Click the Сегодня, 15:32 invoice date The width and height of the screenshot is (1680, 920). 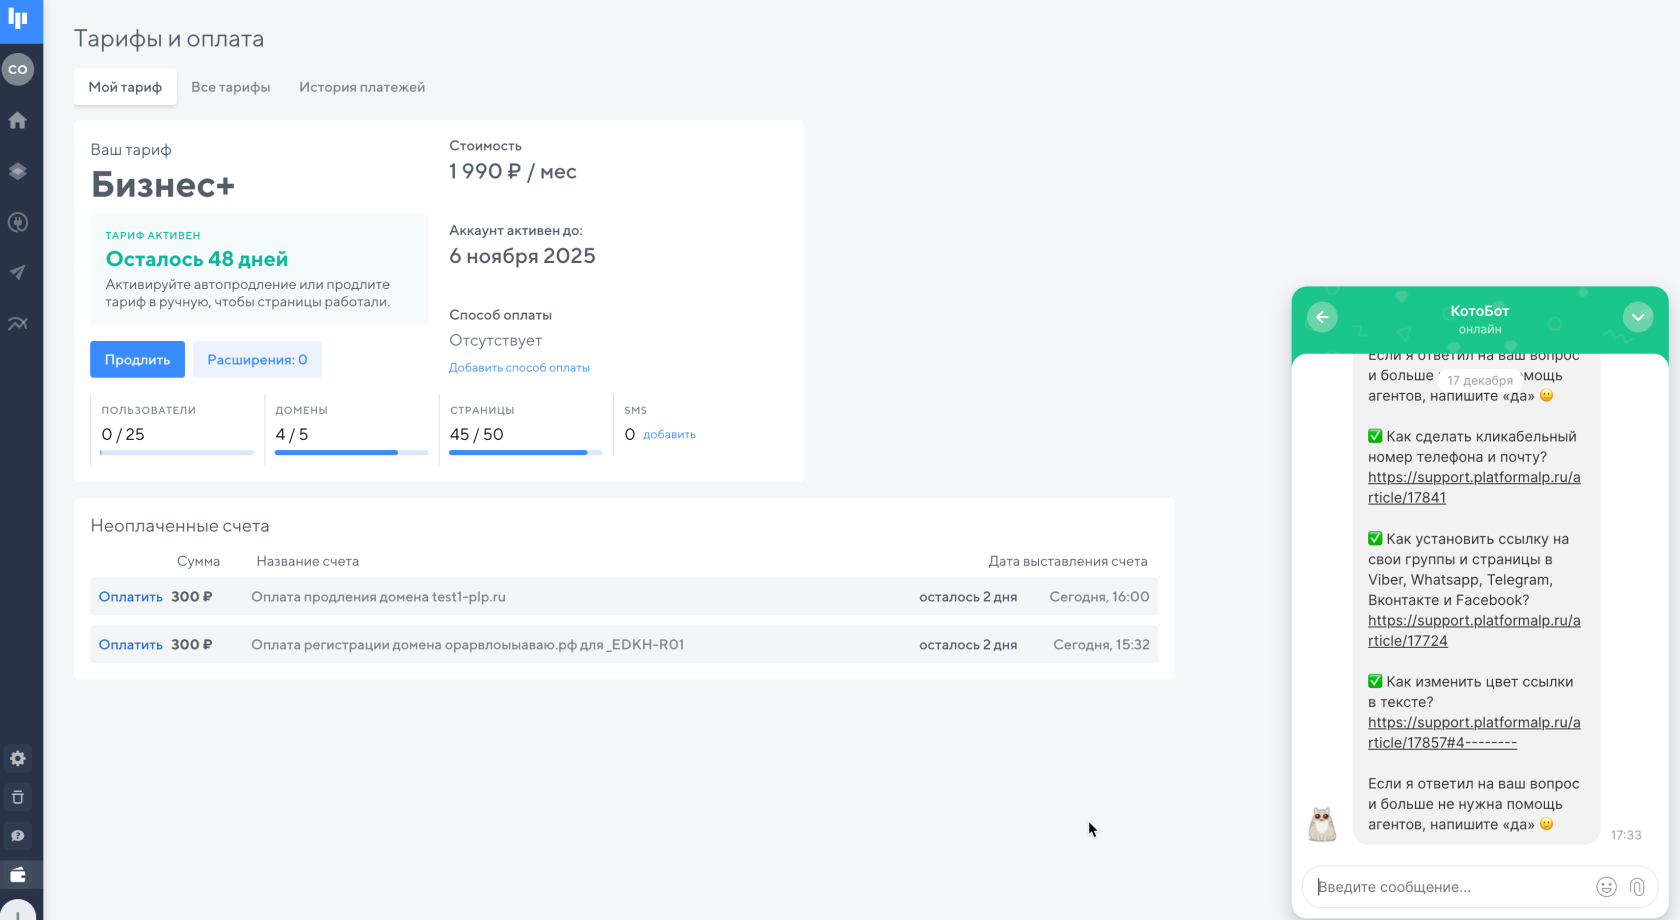pos(1101,645)
